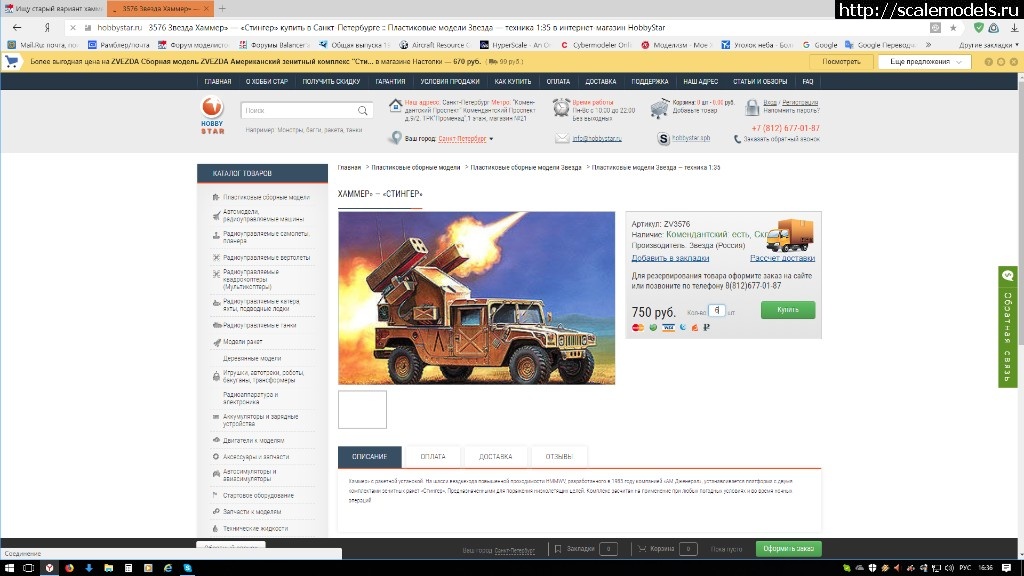Screen dimensions: 1024x576
Task: Click the browser downloads arrow icon
Action: coord(1014,27)
